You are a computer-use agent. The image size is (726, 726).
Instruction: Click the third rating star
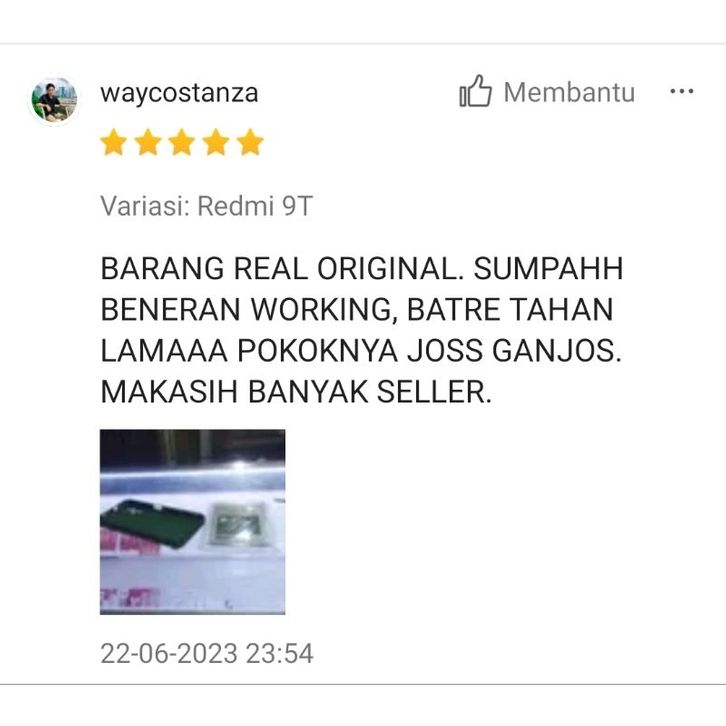click(x=182, y=142)
